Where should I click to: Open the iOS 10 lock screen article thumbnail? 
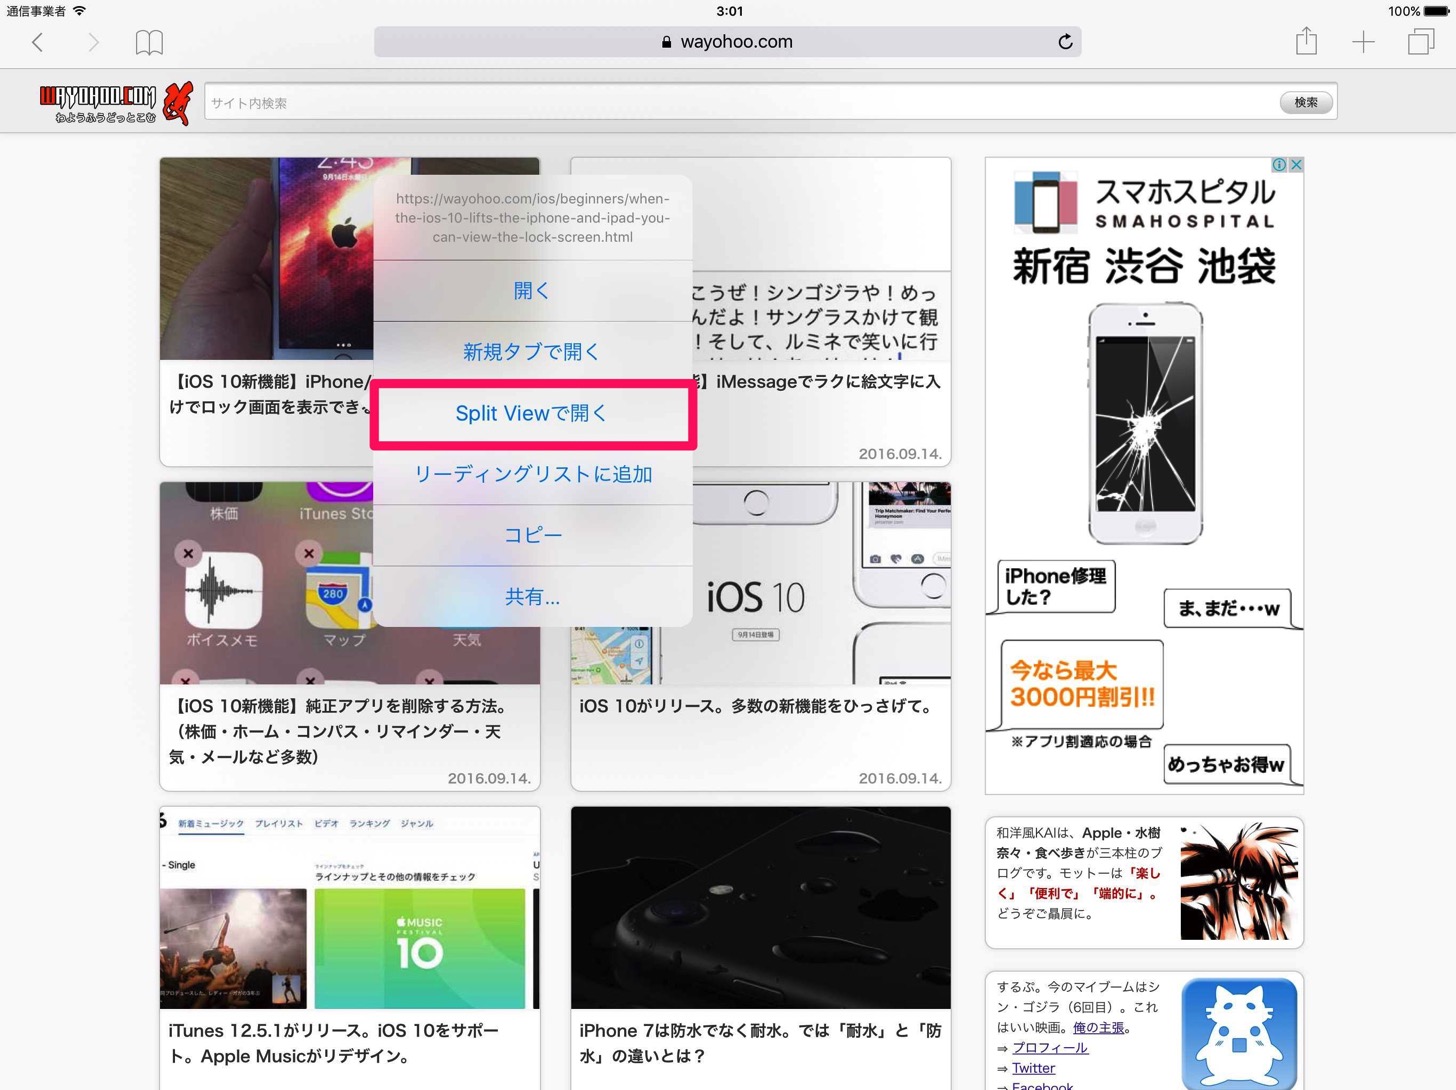[266, 258]
